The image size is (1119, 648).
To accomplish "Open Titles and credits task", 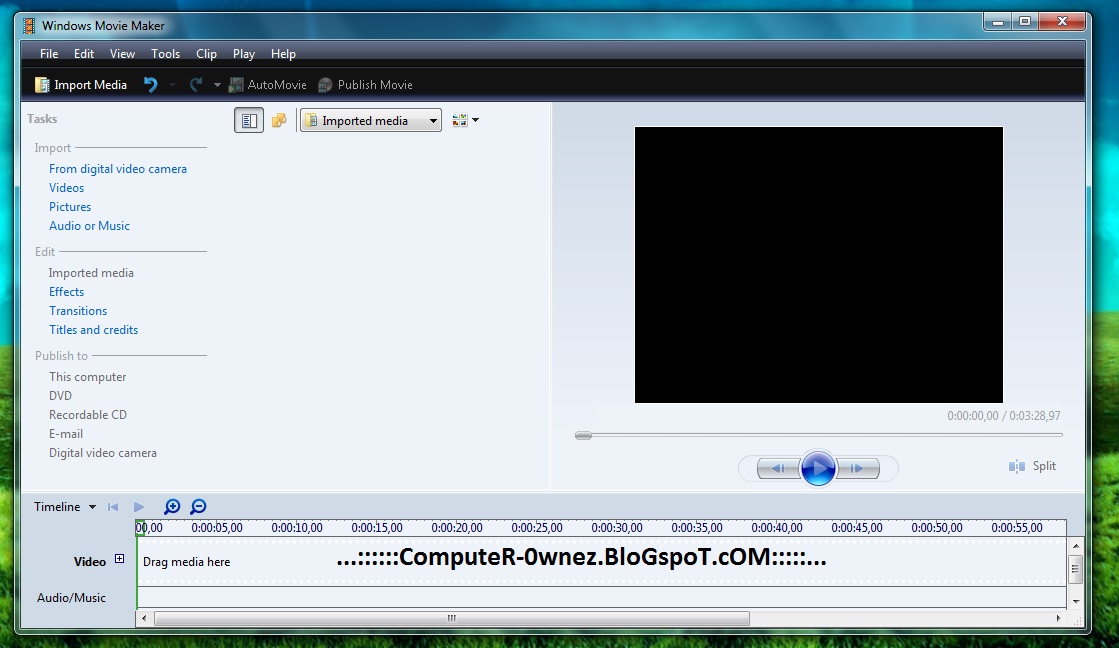I will 93,330.
